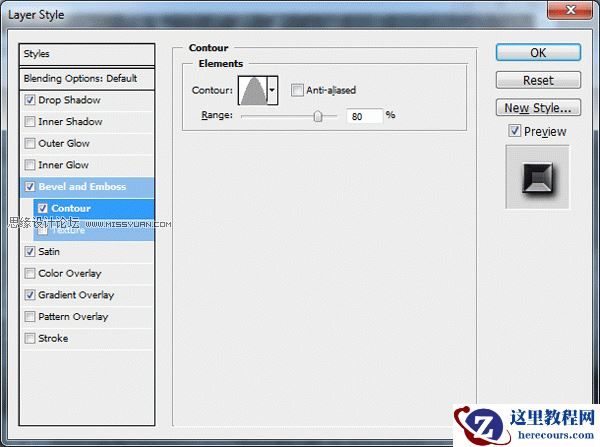Toggle the Drop Shadow checkbox
600x447 pixels.
pyautogui.click(x=30, y=100)
